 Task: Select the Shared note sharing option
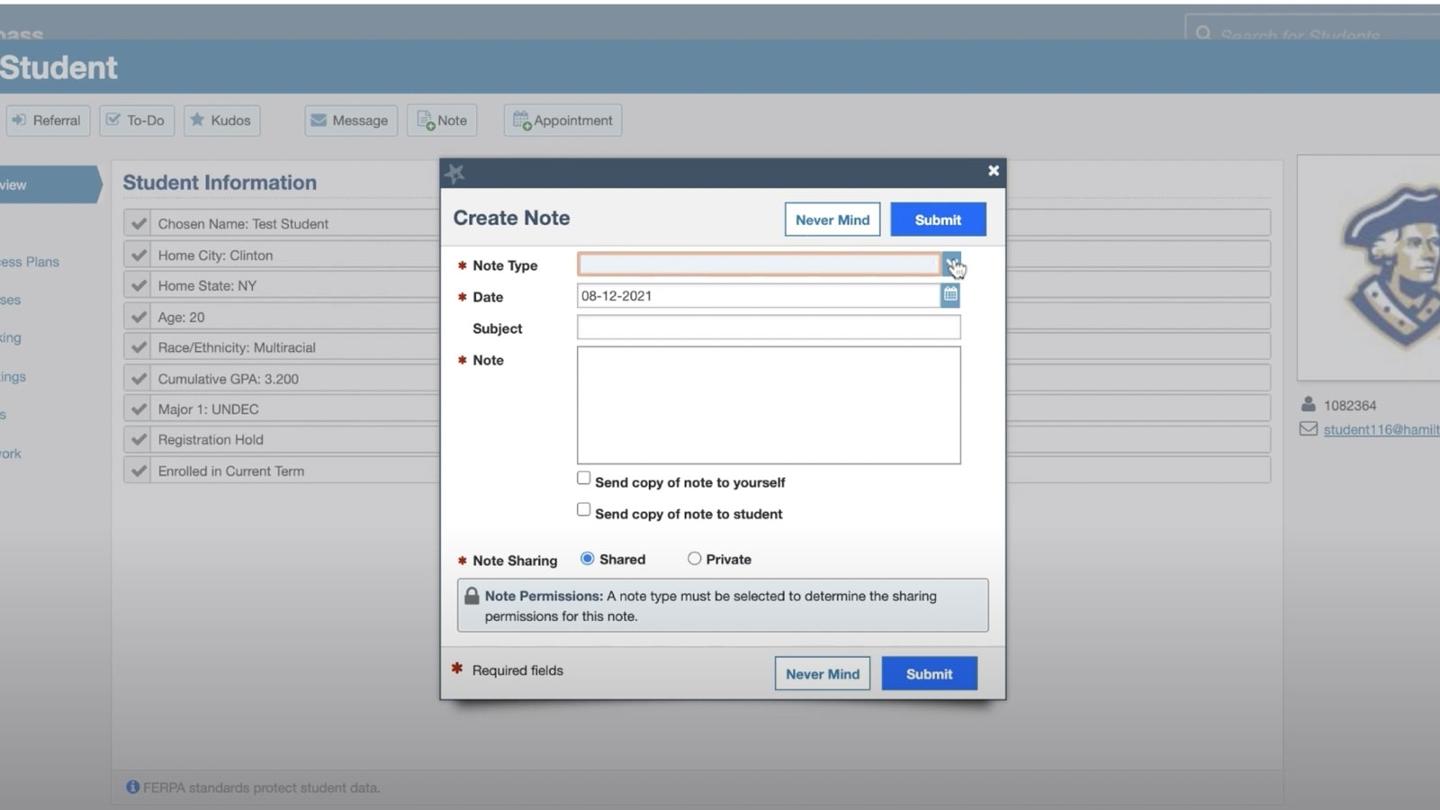pos(587,558)
